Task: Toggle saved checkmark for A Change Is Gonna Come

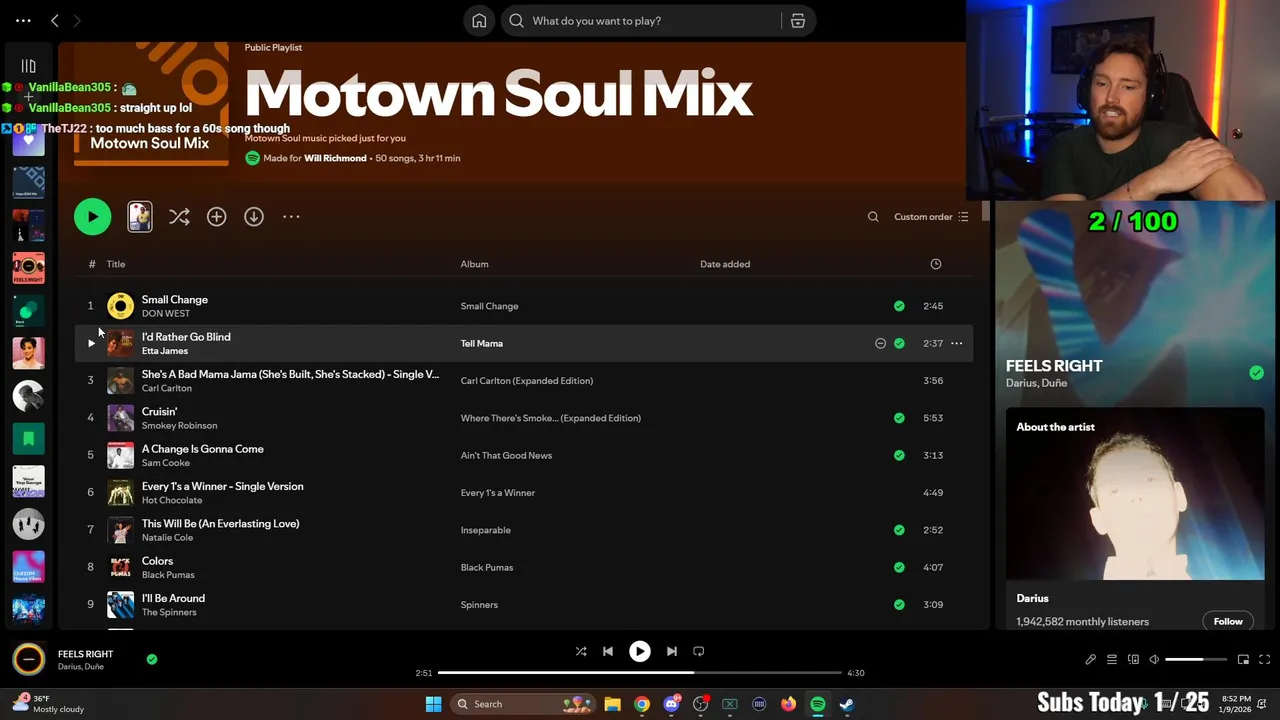Action: [899, 455]
